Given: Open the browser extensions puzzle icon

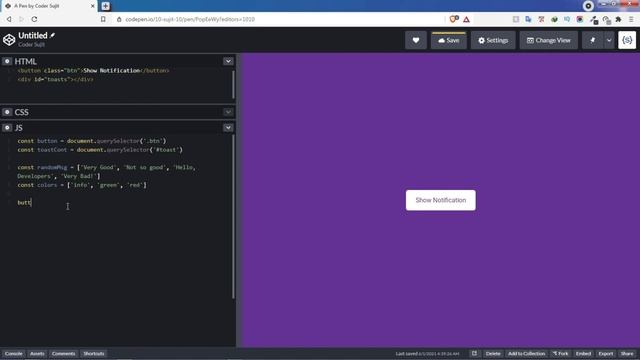Looking at the screenshot, I should pos(618,19).
